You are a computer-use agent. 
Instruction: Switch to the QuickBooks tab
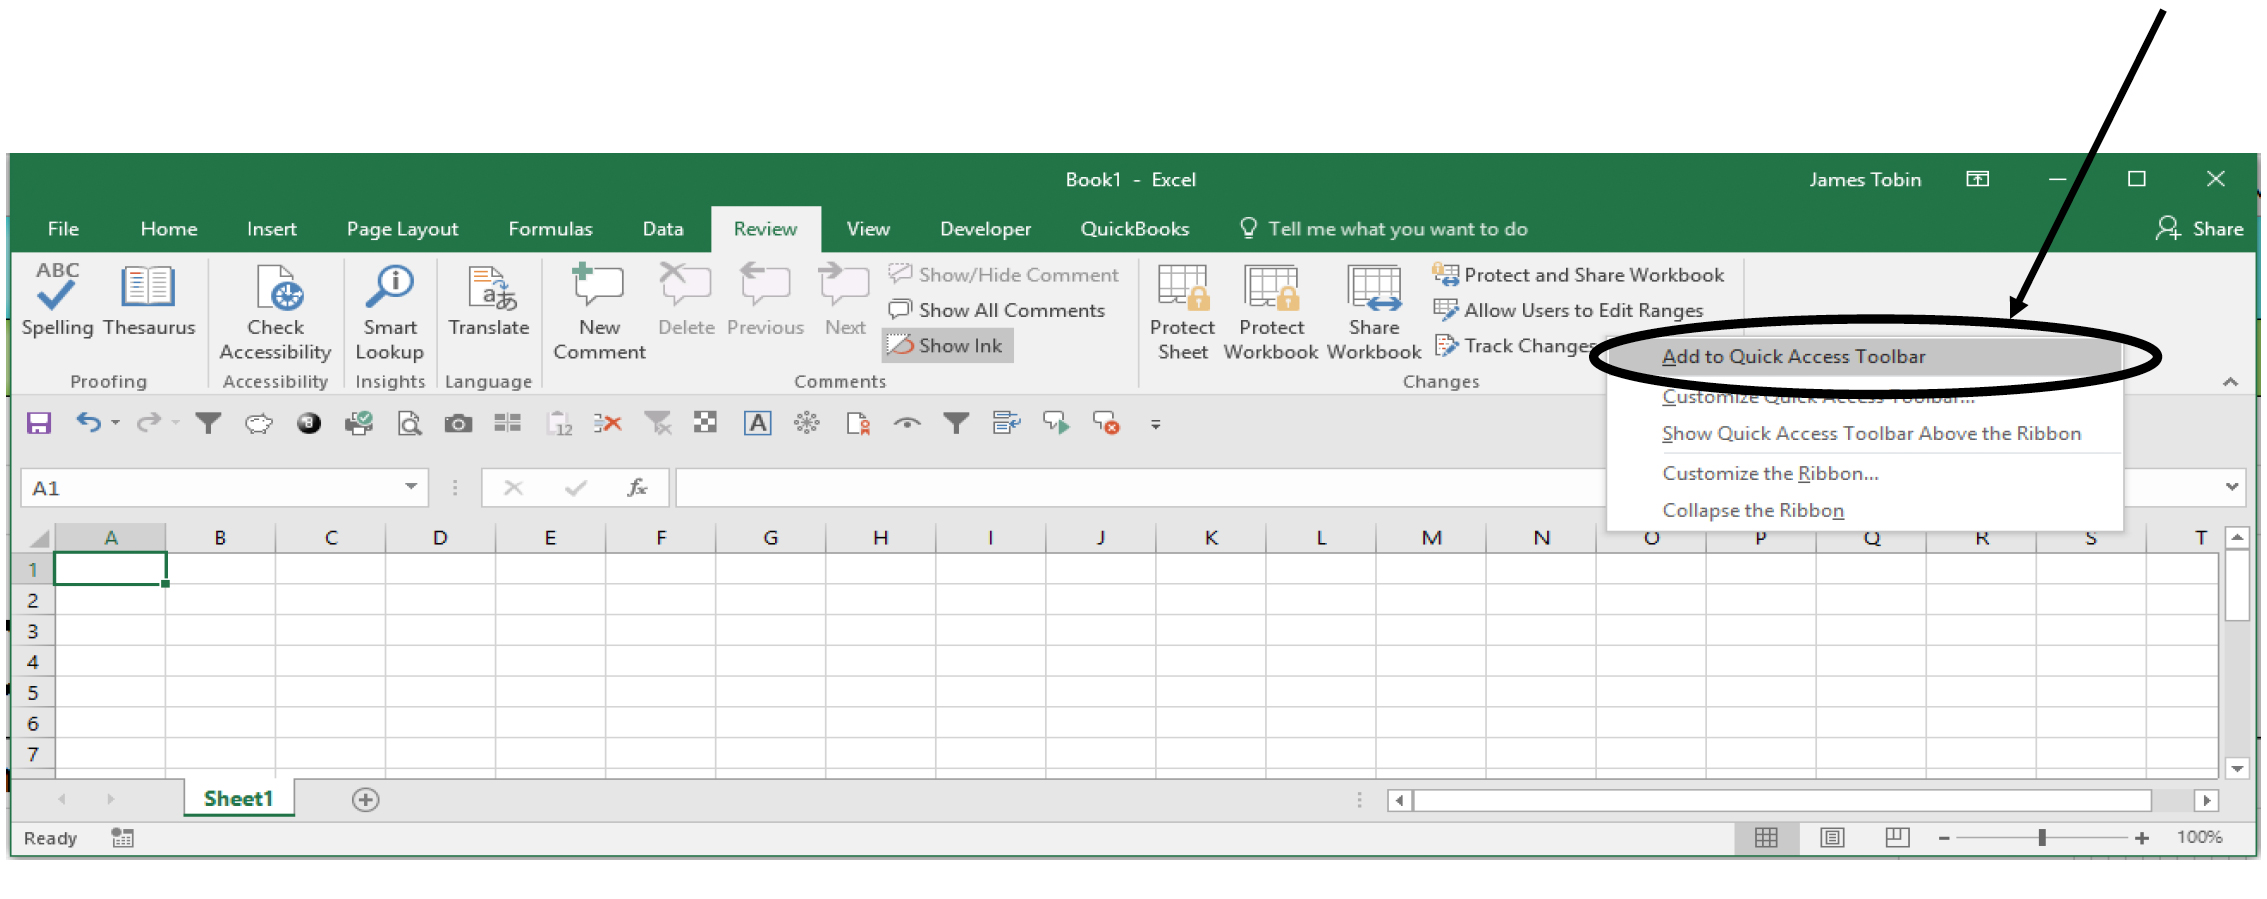[x=1135, y=229]
